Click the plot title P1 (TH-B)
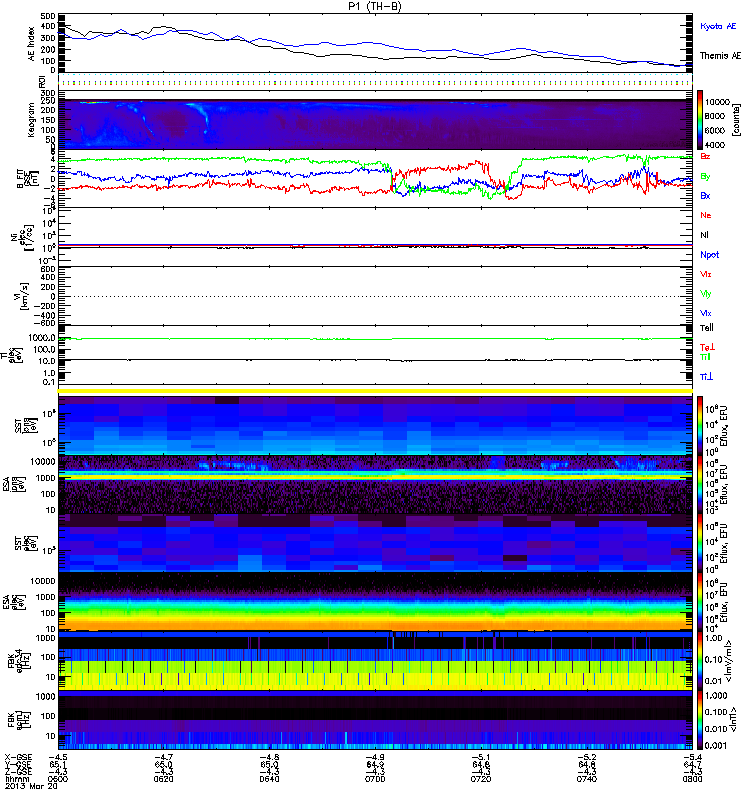The width and height of the screenshot is (750, 800). click(375, 6)
